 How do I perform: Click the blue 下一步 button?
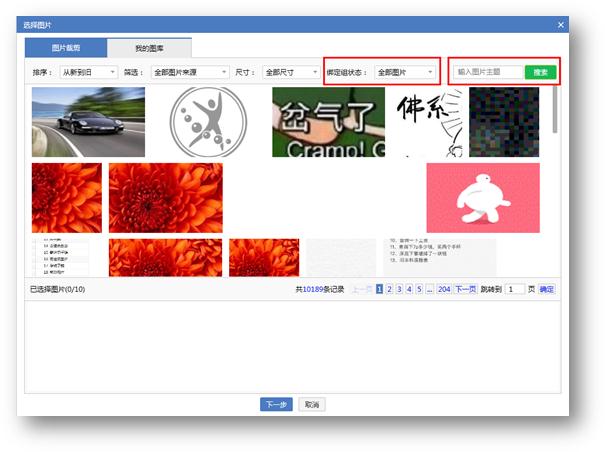coord(276,404)
